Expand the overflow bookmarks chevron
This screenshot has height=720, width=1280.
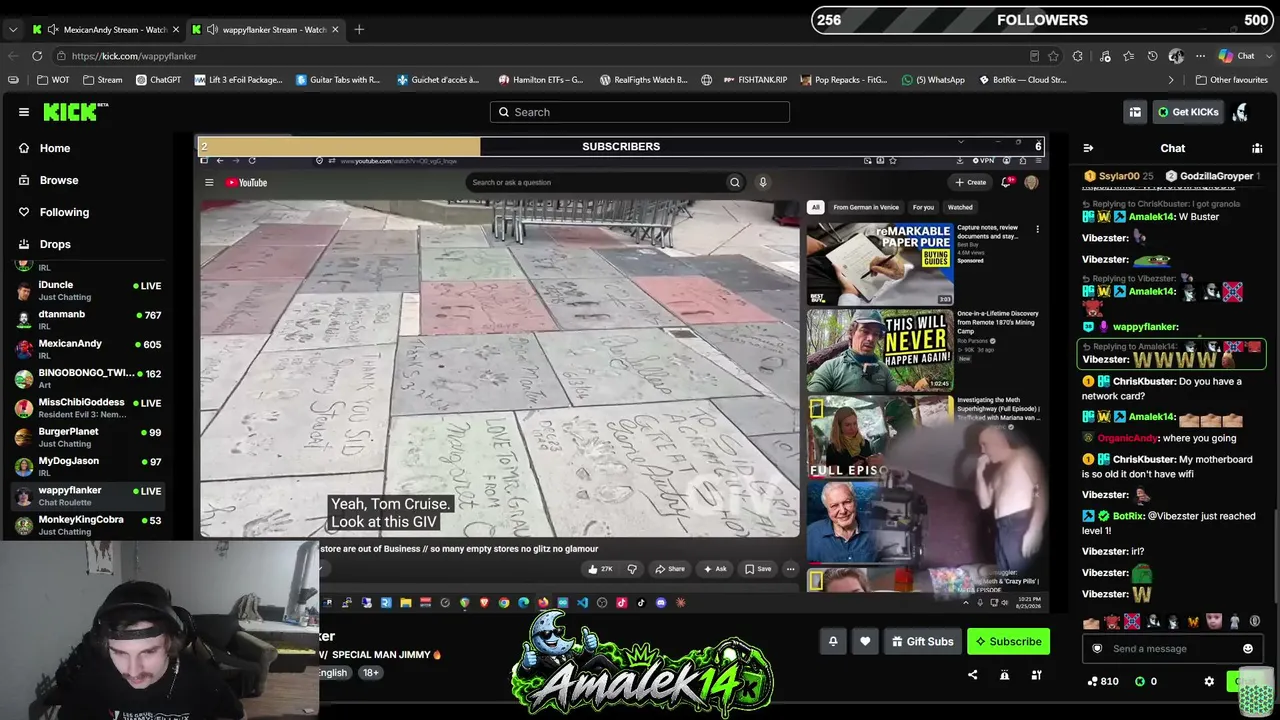point(1171,80)
